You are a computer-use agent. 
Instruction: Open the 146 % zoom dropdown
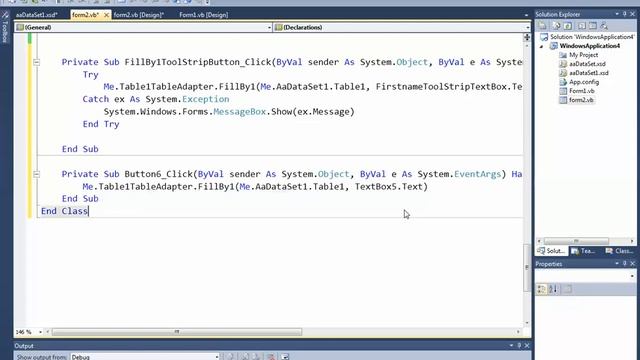(40, 332)
